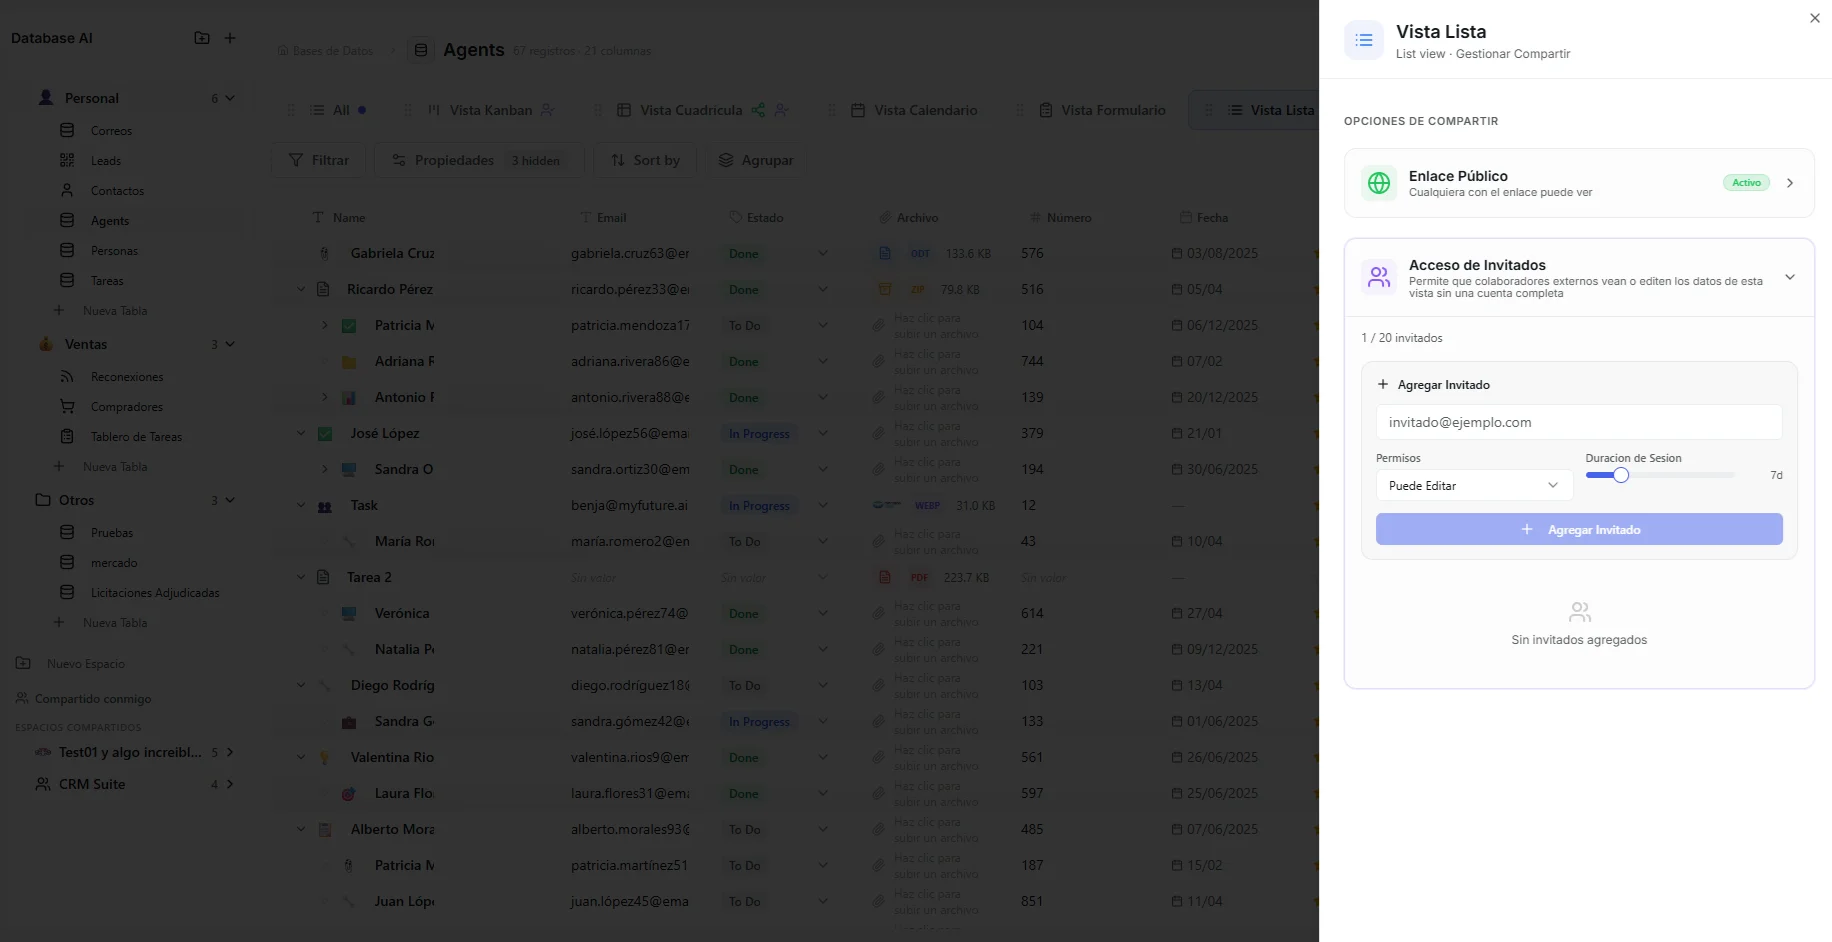Click the Sort by button

tap(646, 160)
